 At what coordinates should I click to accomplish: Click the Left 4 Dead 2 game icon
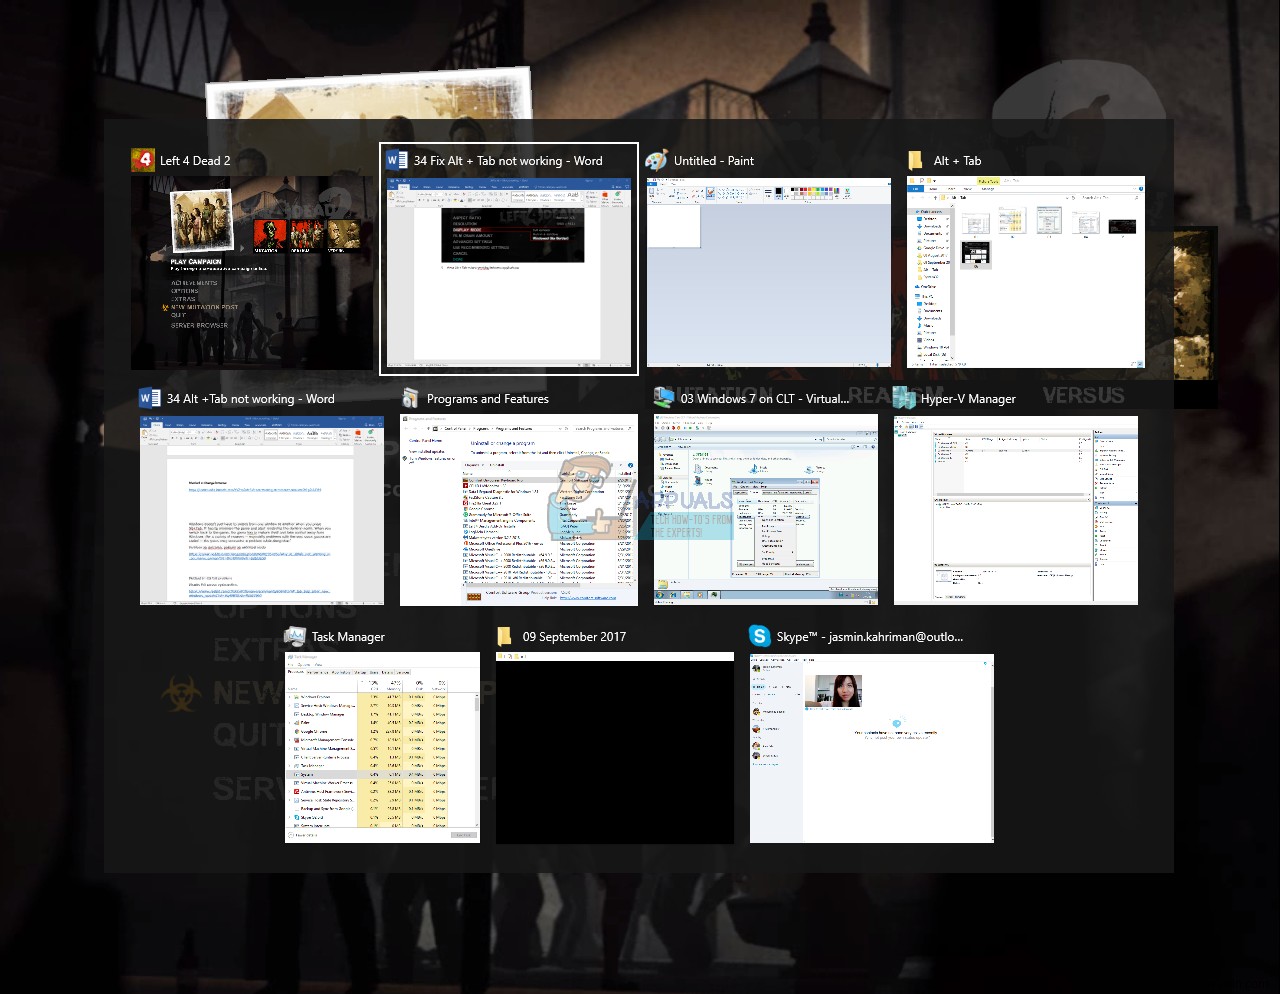click(143, 160)
